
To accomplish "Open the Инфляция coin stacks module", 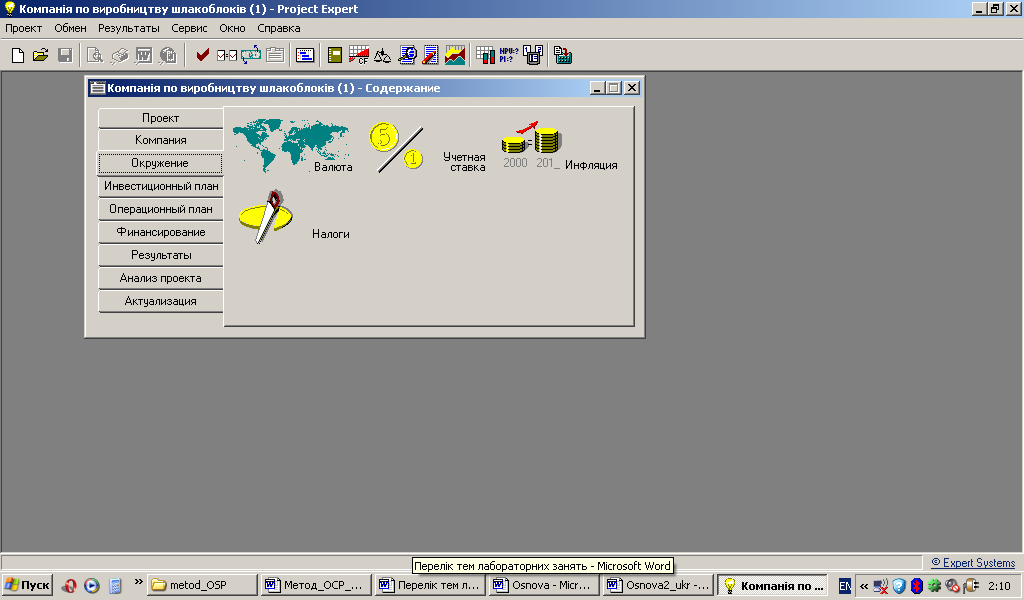I will [x=559, y=146].
